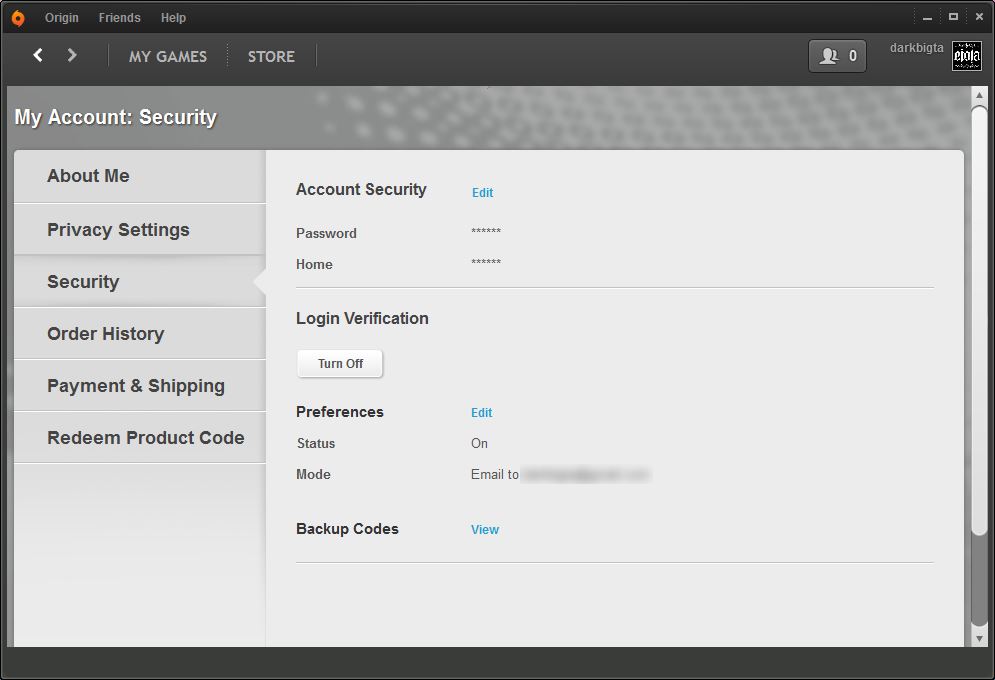This screenshot has height=680, width=995.
Task: Open the Order History section
Action: [105, 334]
